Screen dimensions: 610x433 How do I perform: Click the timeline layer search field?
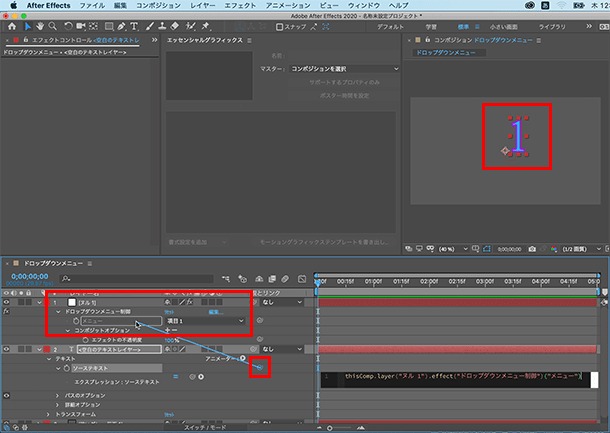point(137,279)
